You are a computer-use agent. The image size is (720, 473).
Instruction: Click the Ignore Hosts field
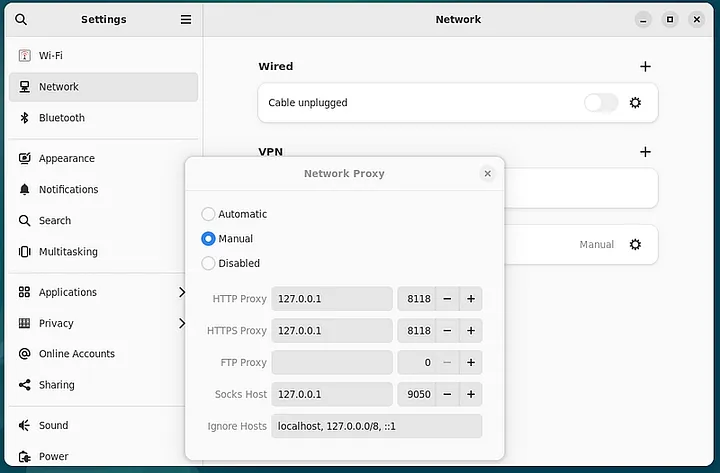(377, 426)
